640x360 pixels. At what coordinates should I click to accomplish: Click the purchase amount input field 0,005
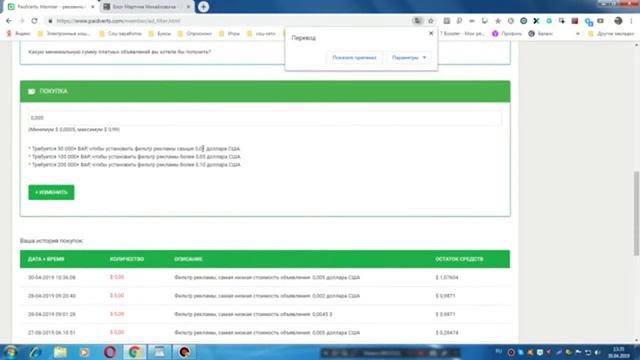(x=264, y=118)
